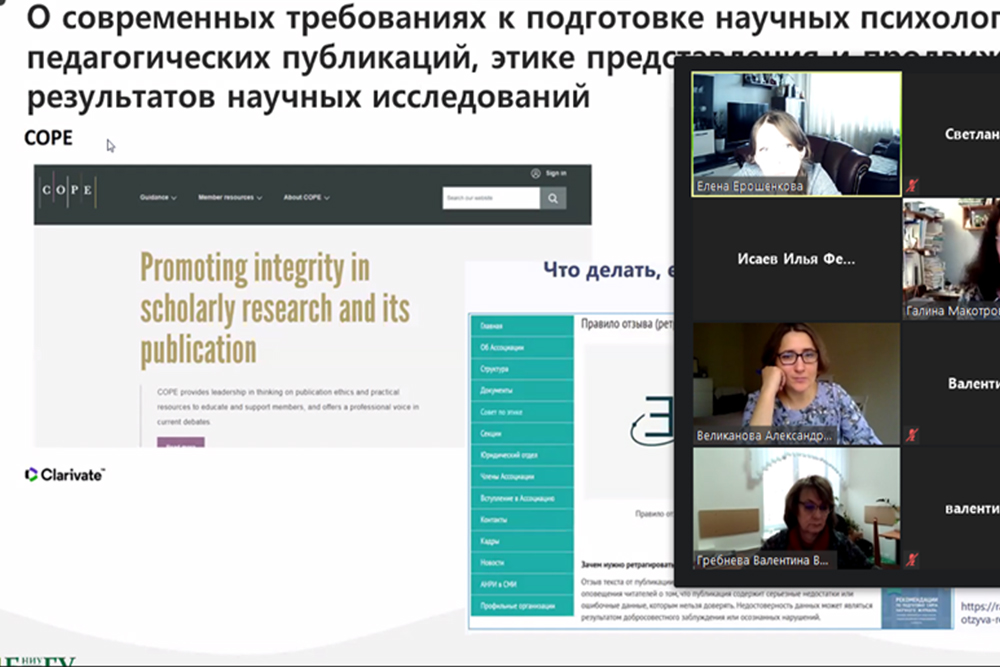Click the COPE logo in the site header
Image resolution: width=1000 pixels, height=667 pixels.
pyautogui.click(x=68, y=190)
